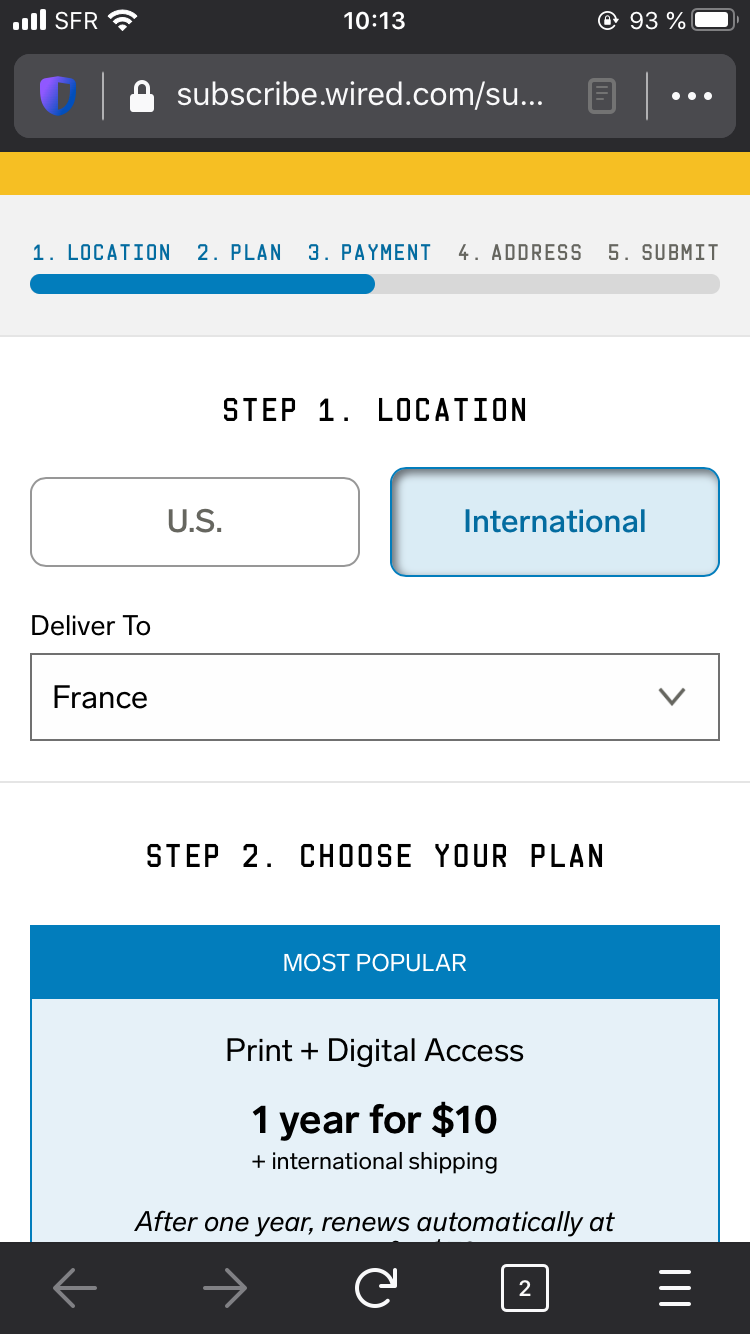Viewport: 750px width, 1334px height.
Task: Select the U.S. location option
Action: tap(195, 522)
